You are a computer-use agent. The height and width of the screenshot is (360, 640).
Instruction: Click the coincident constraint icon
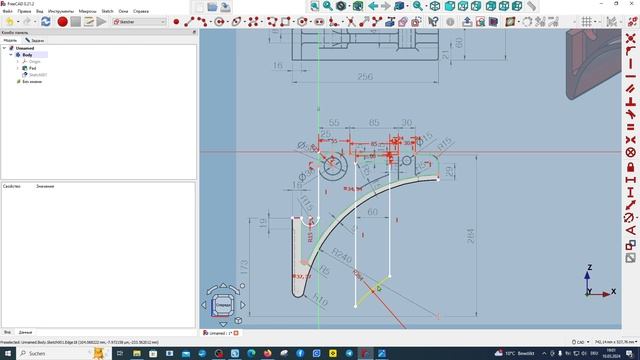(631, 38)
